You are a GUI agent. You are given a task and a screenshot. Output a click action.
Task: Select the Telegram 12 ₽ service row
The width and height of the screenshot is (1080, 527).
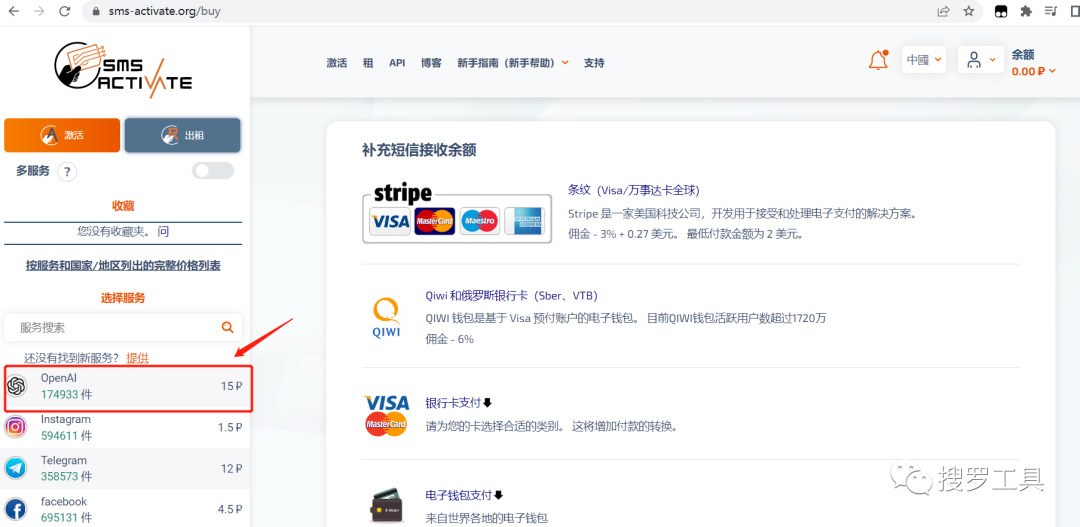point(125,468)
